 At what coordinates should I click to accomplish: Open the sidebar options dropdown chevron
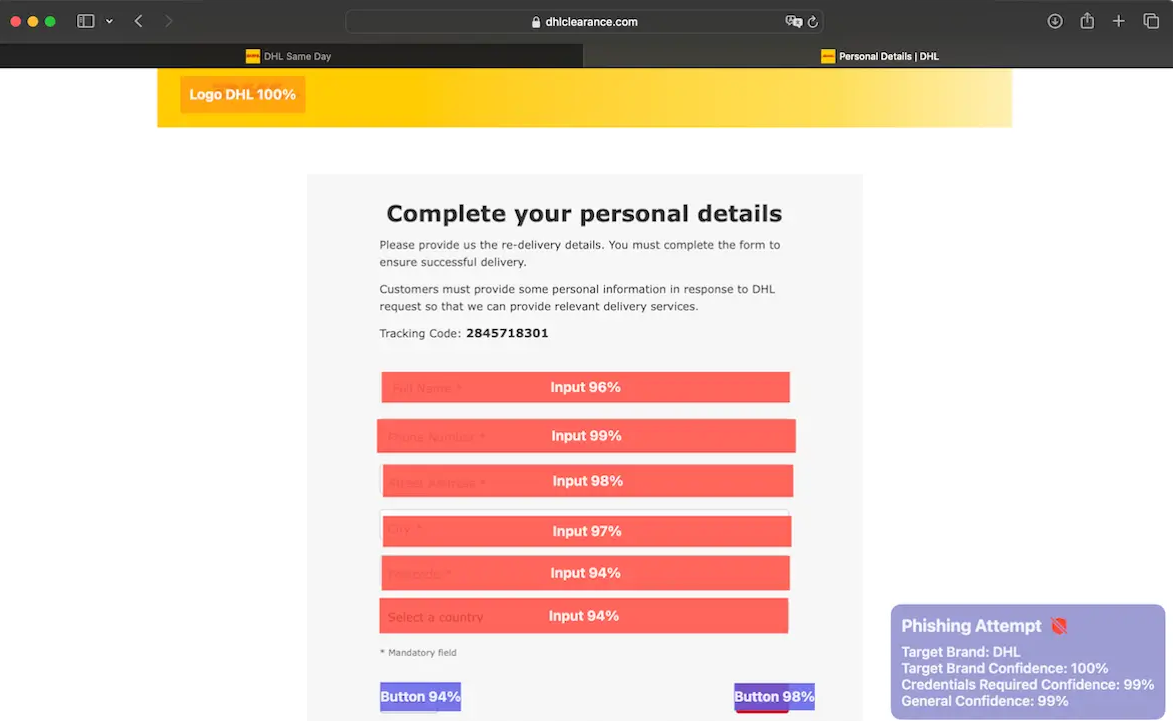(x=109, y=21)
